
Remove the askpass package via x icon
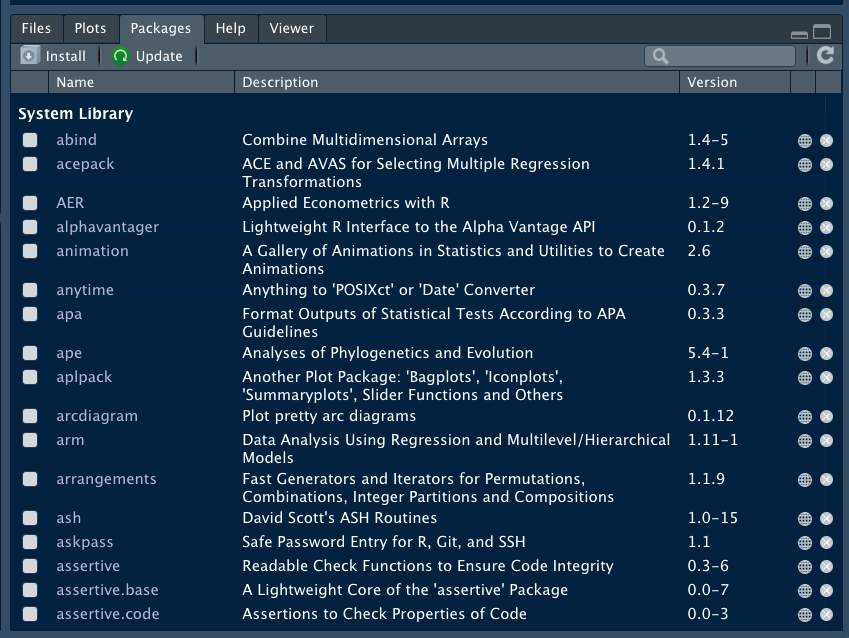pos(826,543)
